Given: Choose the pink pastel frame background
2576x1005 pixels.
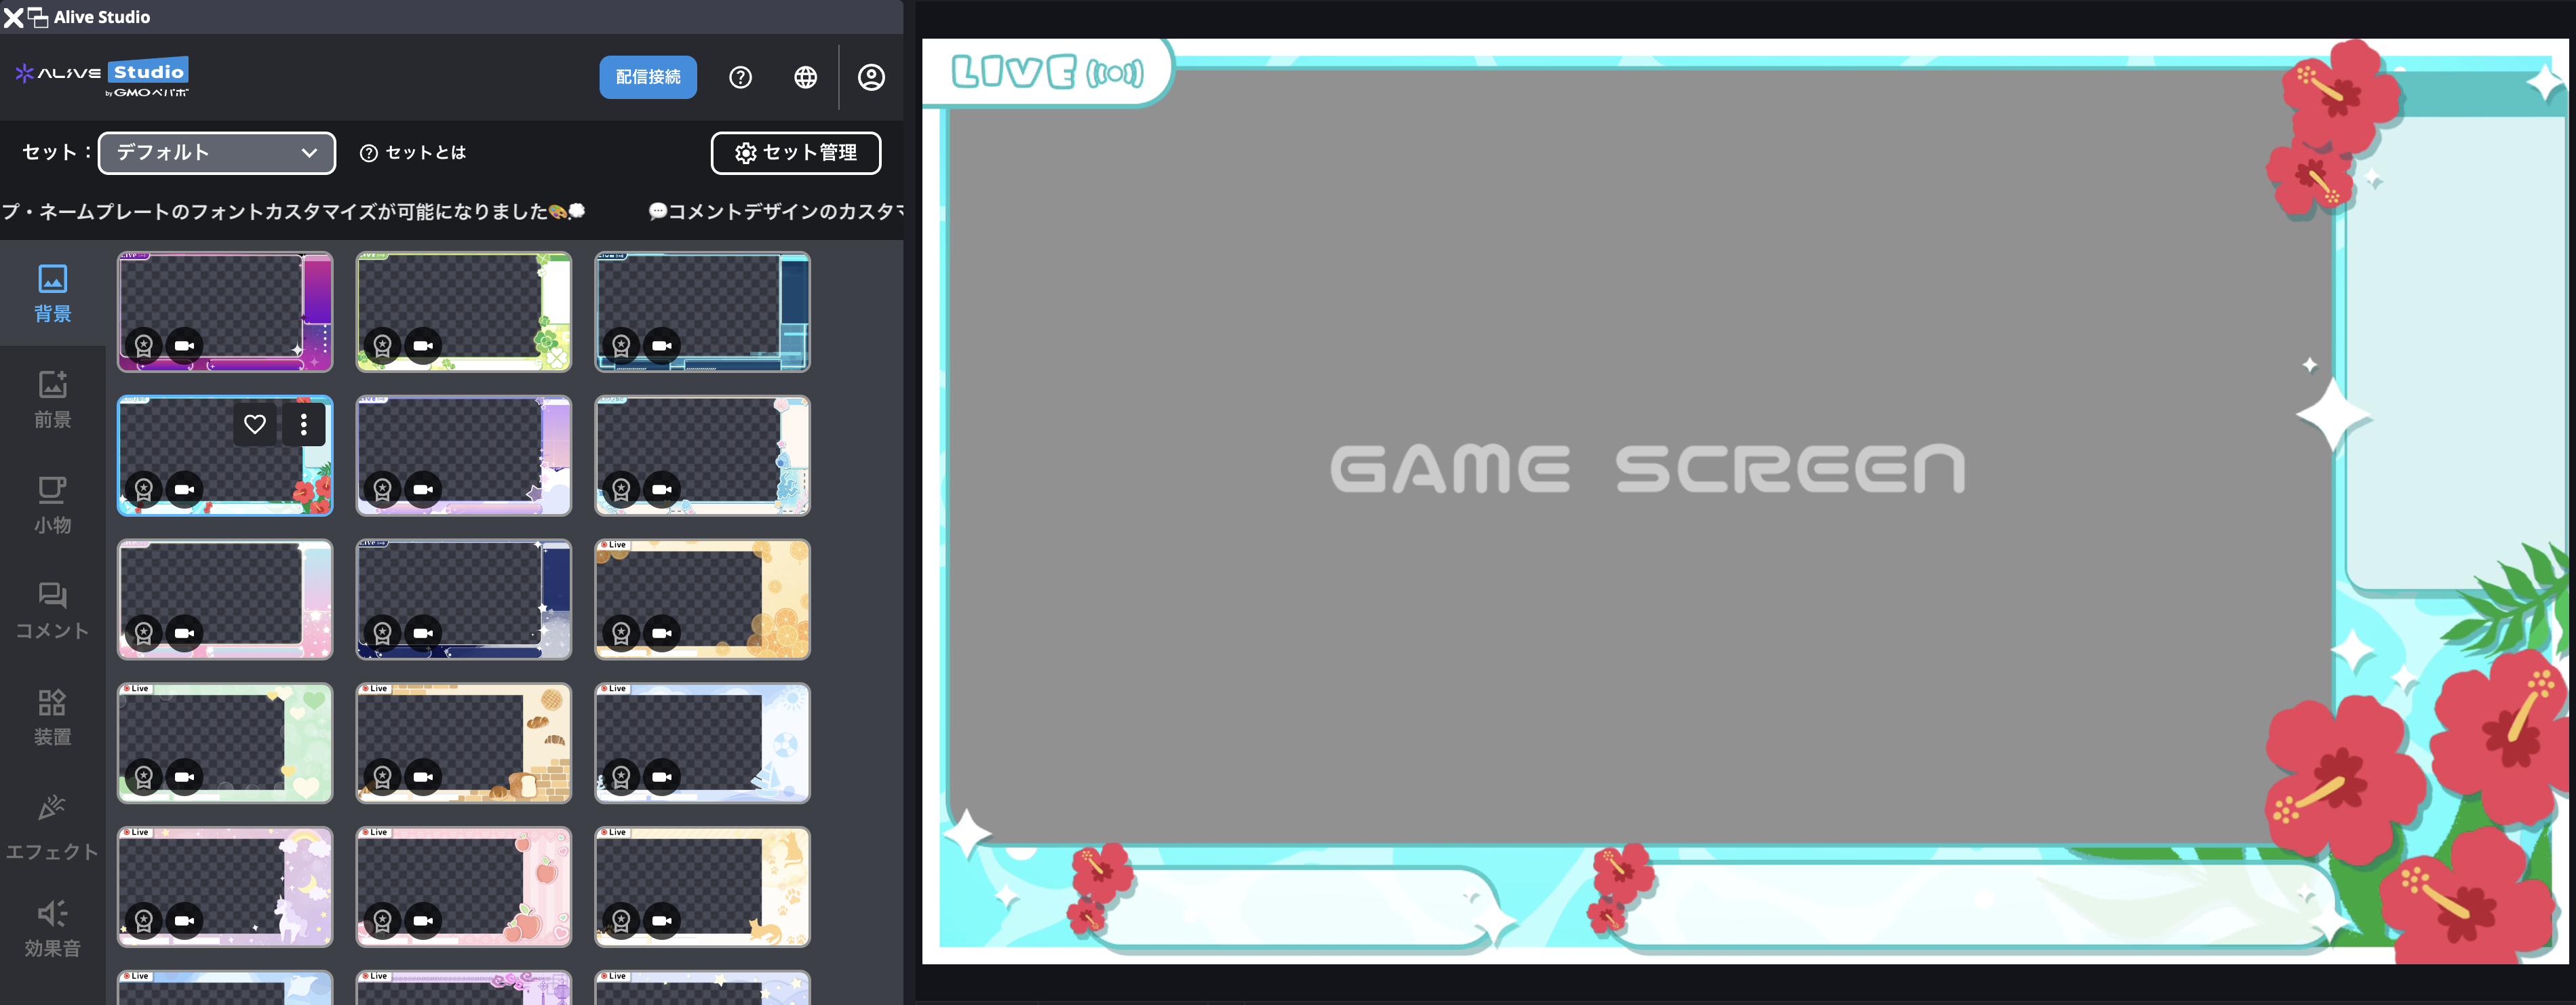Looking at the screenshot, I should tap(225, 599).
